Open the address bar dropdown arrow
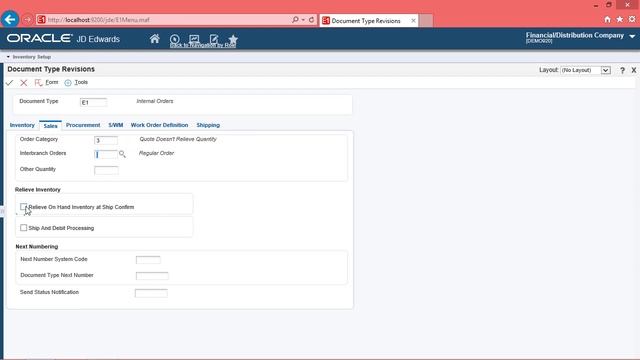The width and height of the screenshot is (640, 360). (303, 20)
